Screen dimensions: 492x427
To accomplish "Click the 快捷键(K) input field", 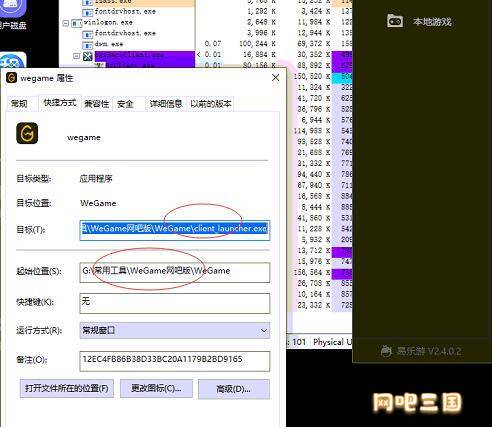I will [x=175, y=303].
